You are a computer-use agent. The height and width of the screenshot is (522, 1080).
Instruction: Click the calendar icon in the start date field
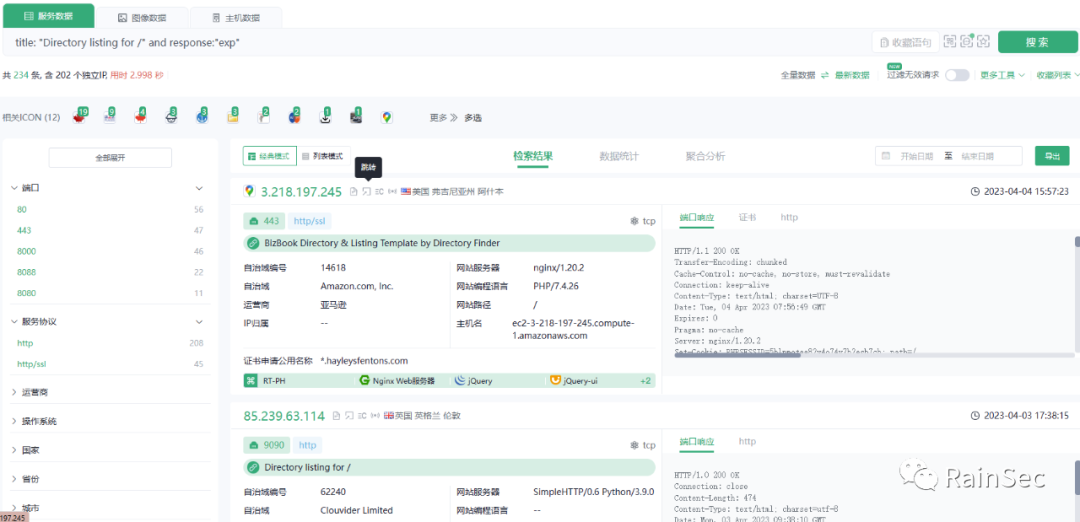tap(886, 156)
